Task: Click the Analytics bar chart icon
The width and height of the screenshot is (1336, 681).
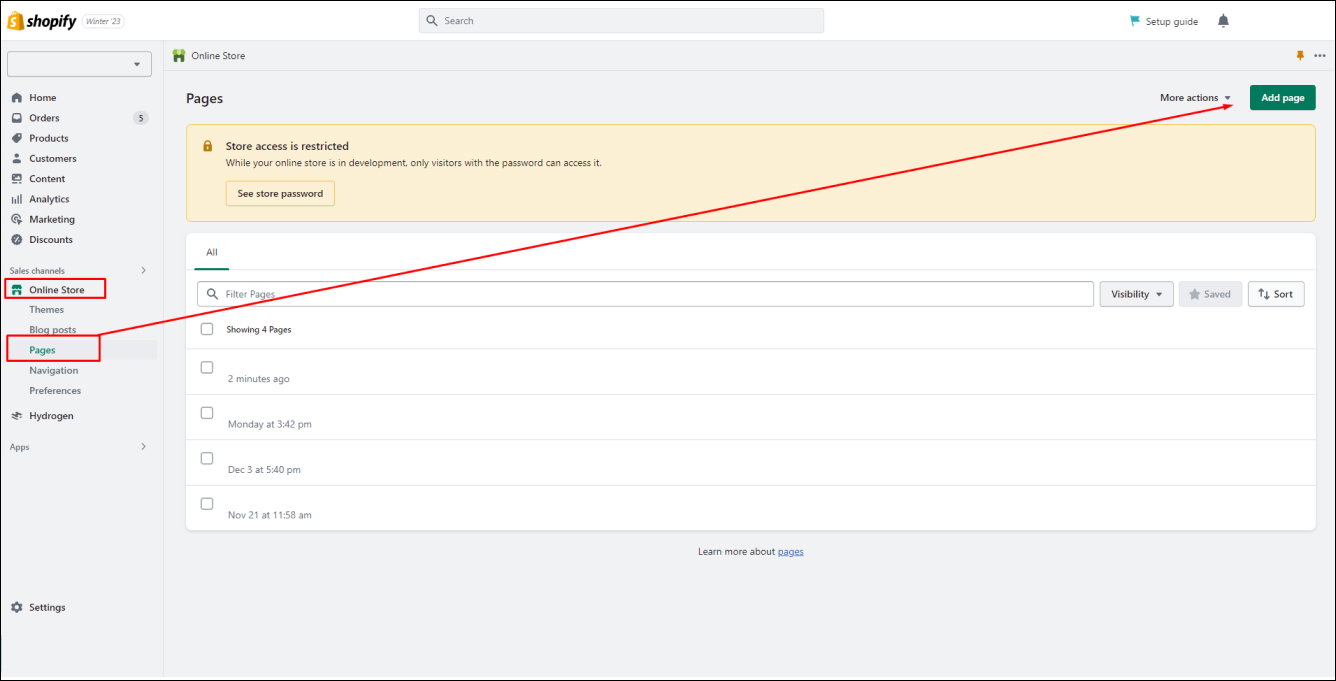Action: [x=17, y=199]
